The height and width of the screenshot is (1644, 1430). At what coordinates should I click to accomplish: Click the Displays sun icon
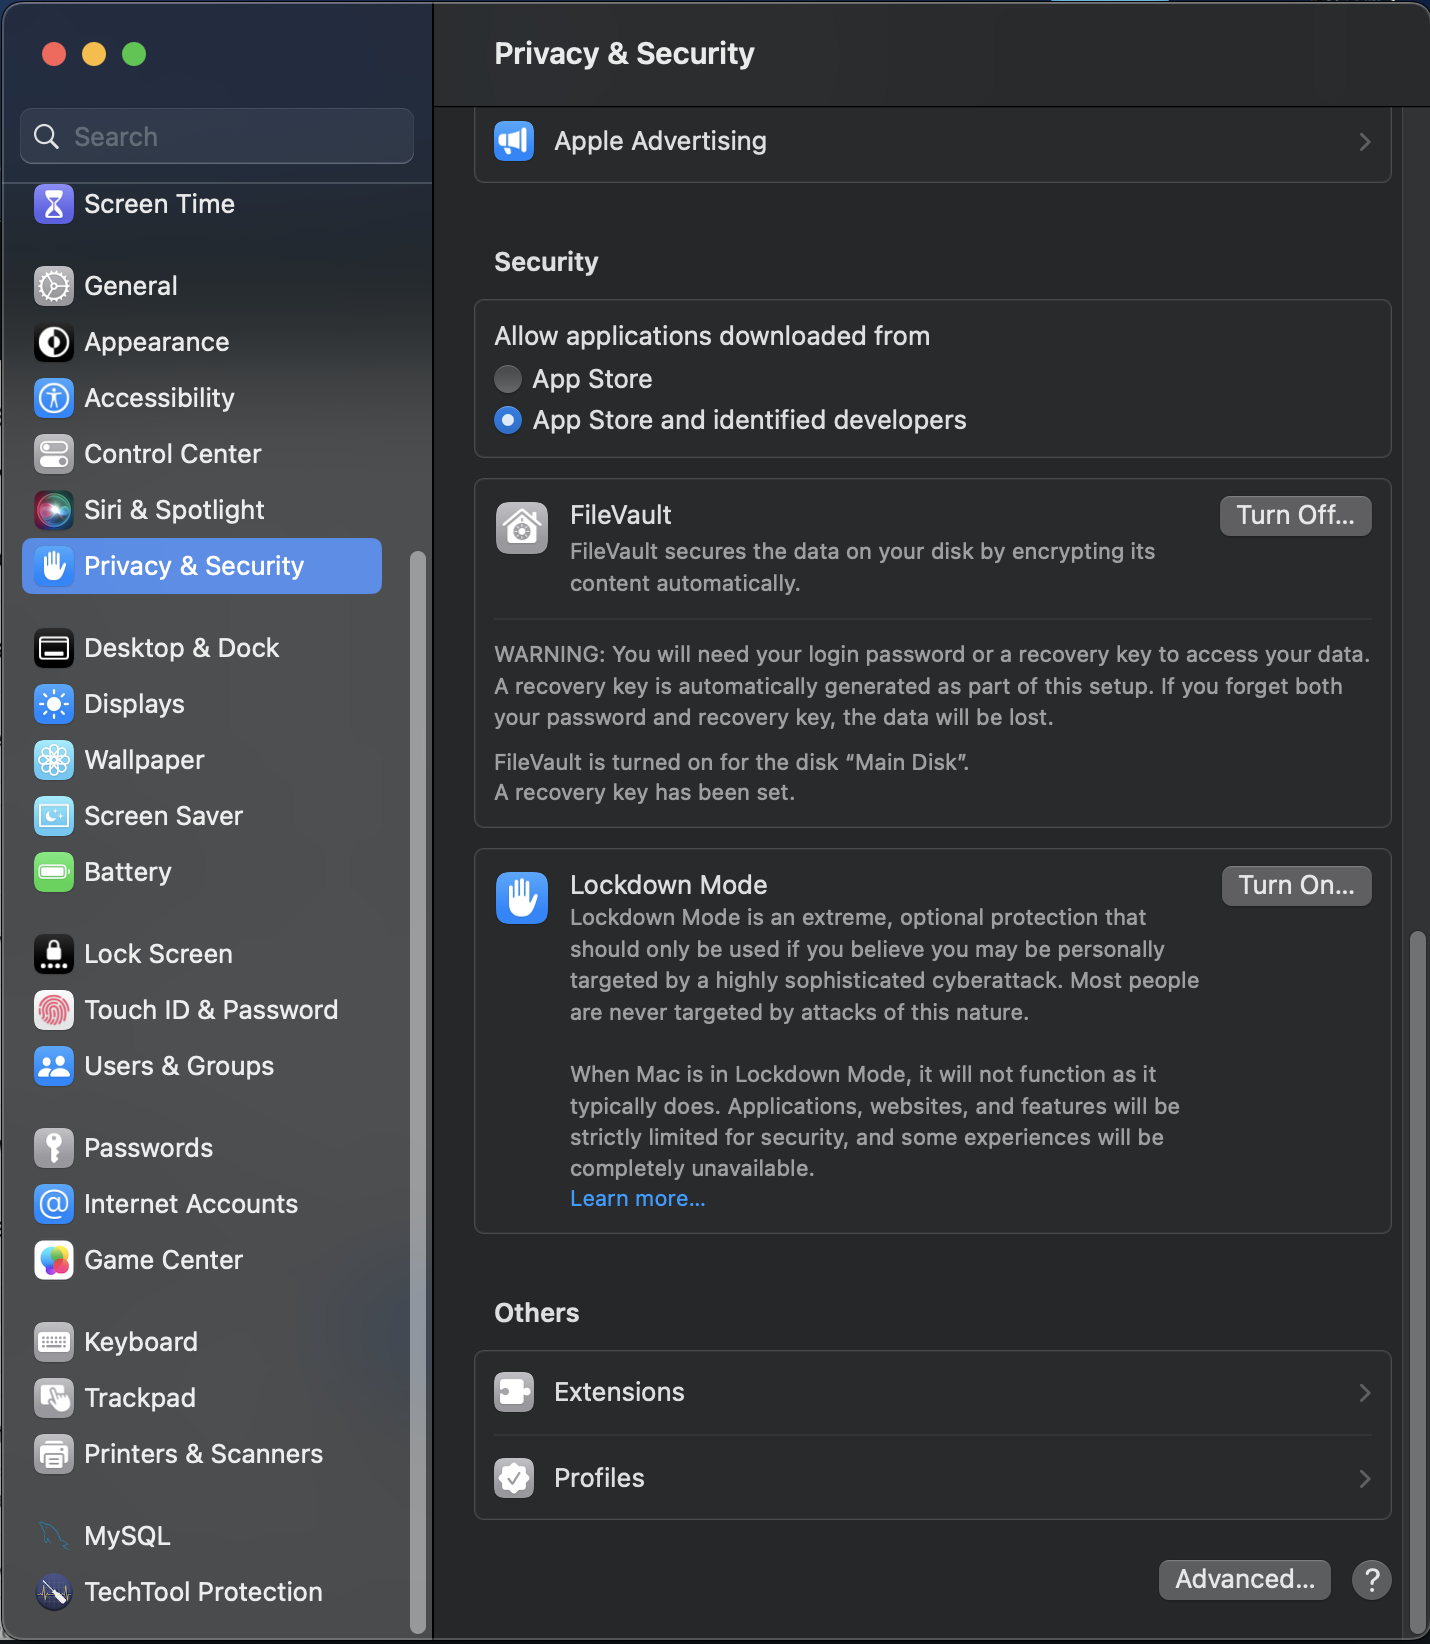click(x=54, y=704)
